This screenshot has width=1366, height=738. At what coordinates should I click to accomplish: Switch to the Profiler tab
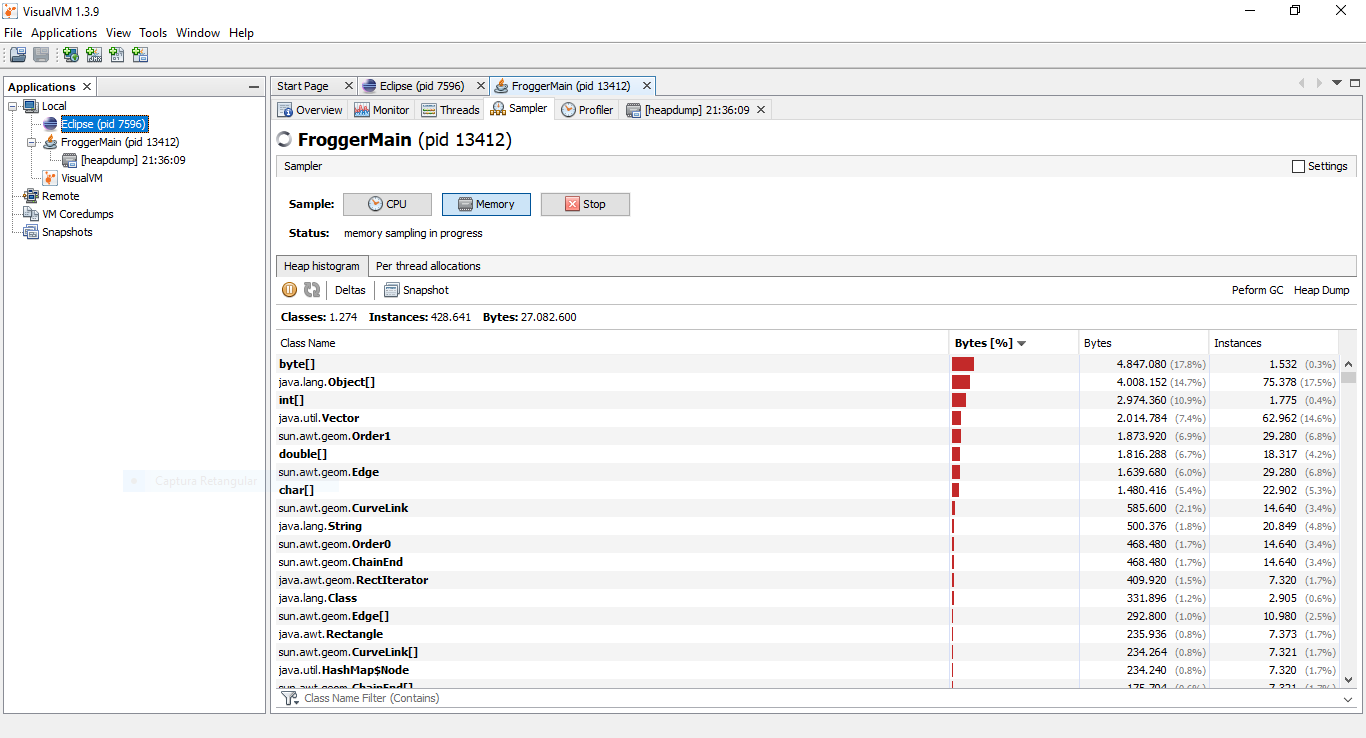[587, 110]
